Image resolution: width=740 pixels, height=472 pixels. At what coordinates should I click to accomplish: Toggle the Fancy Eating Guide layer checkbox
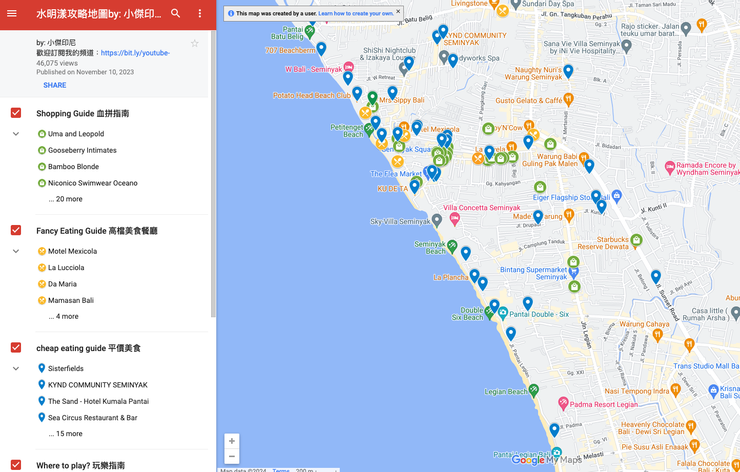pyautogui.click(x=16, y=231)
